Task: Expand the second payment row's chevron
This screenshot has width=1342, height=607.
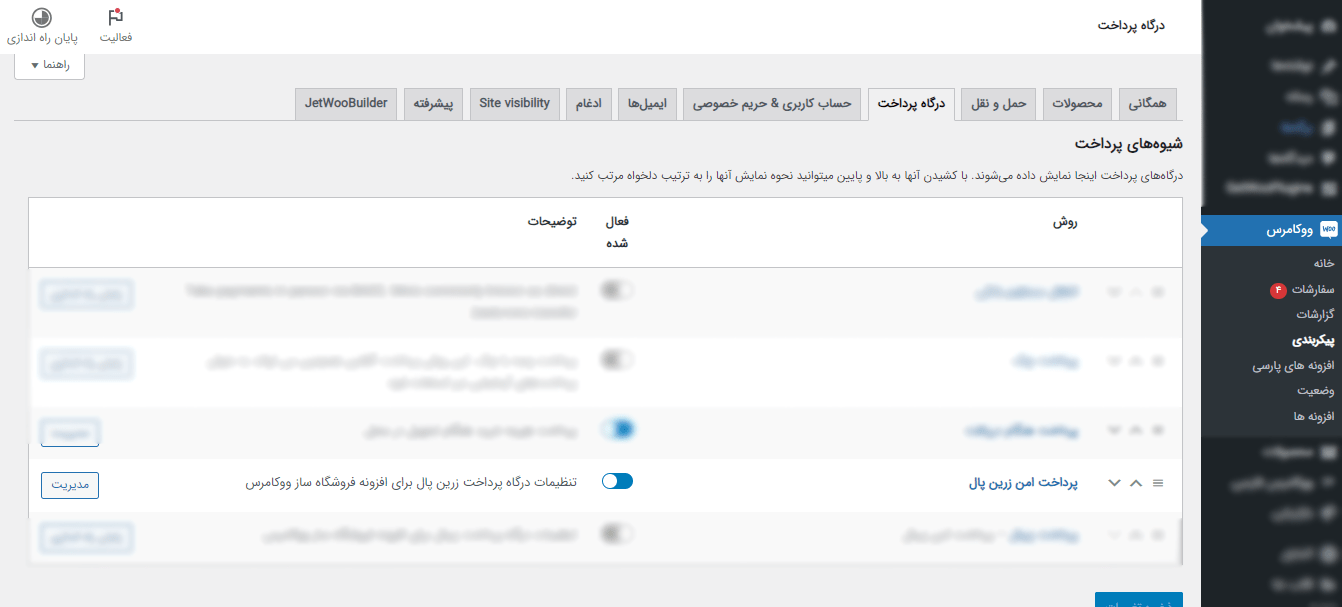Action: (1114, 361)
